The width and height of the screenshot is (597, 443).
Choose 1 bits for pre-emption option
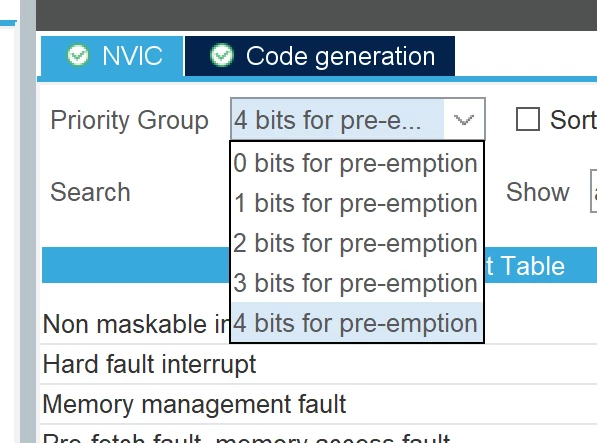[357, 203]
